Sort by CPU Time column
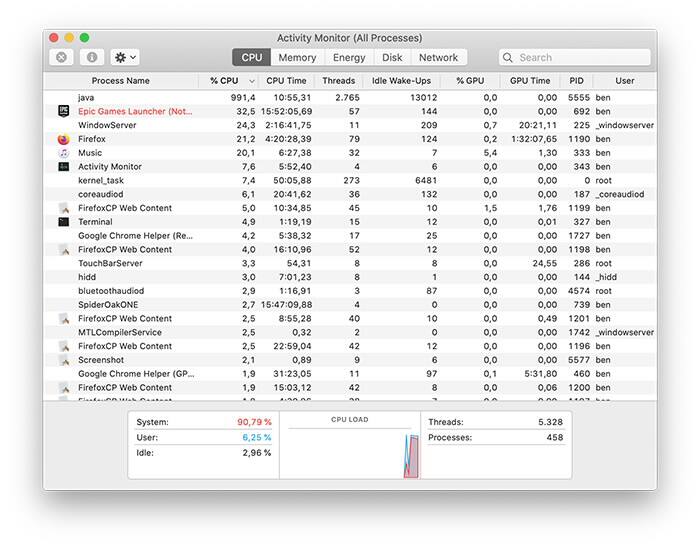The width and height of the screenshot is (700, 547). coord(286,81)
